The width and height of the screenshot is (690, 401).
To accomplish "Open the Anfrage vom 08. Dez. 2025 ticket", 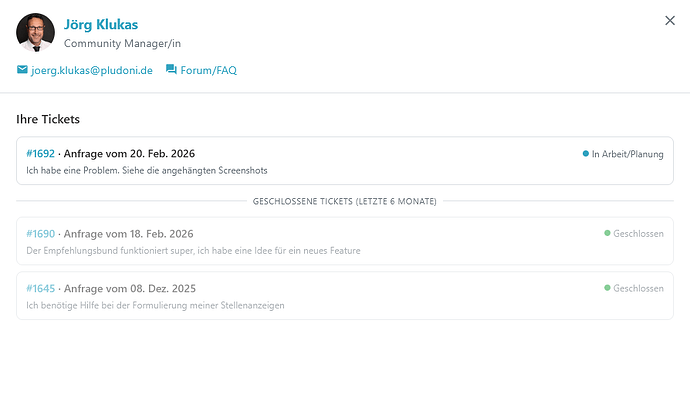I will [129, 288].
